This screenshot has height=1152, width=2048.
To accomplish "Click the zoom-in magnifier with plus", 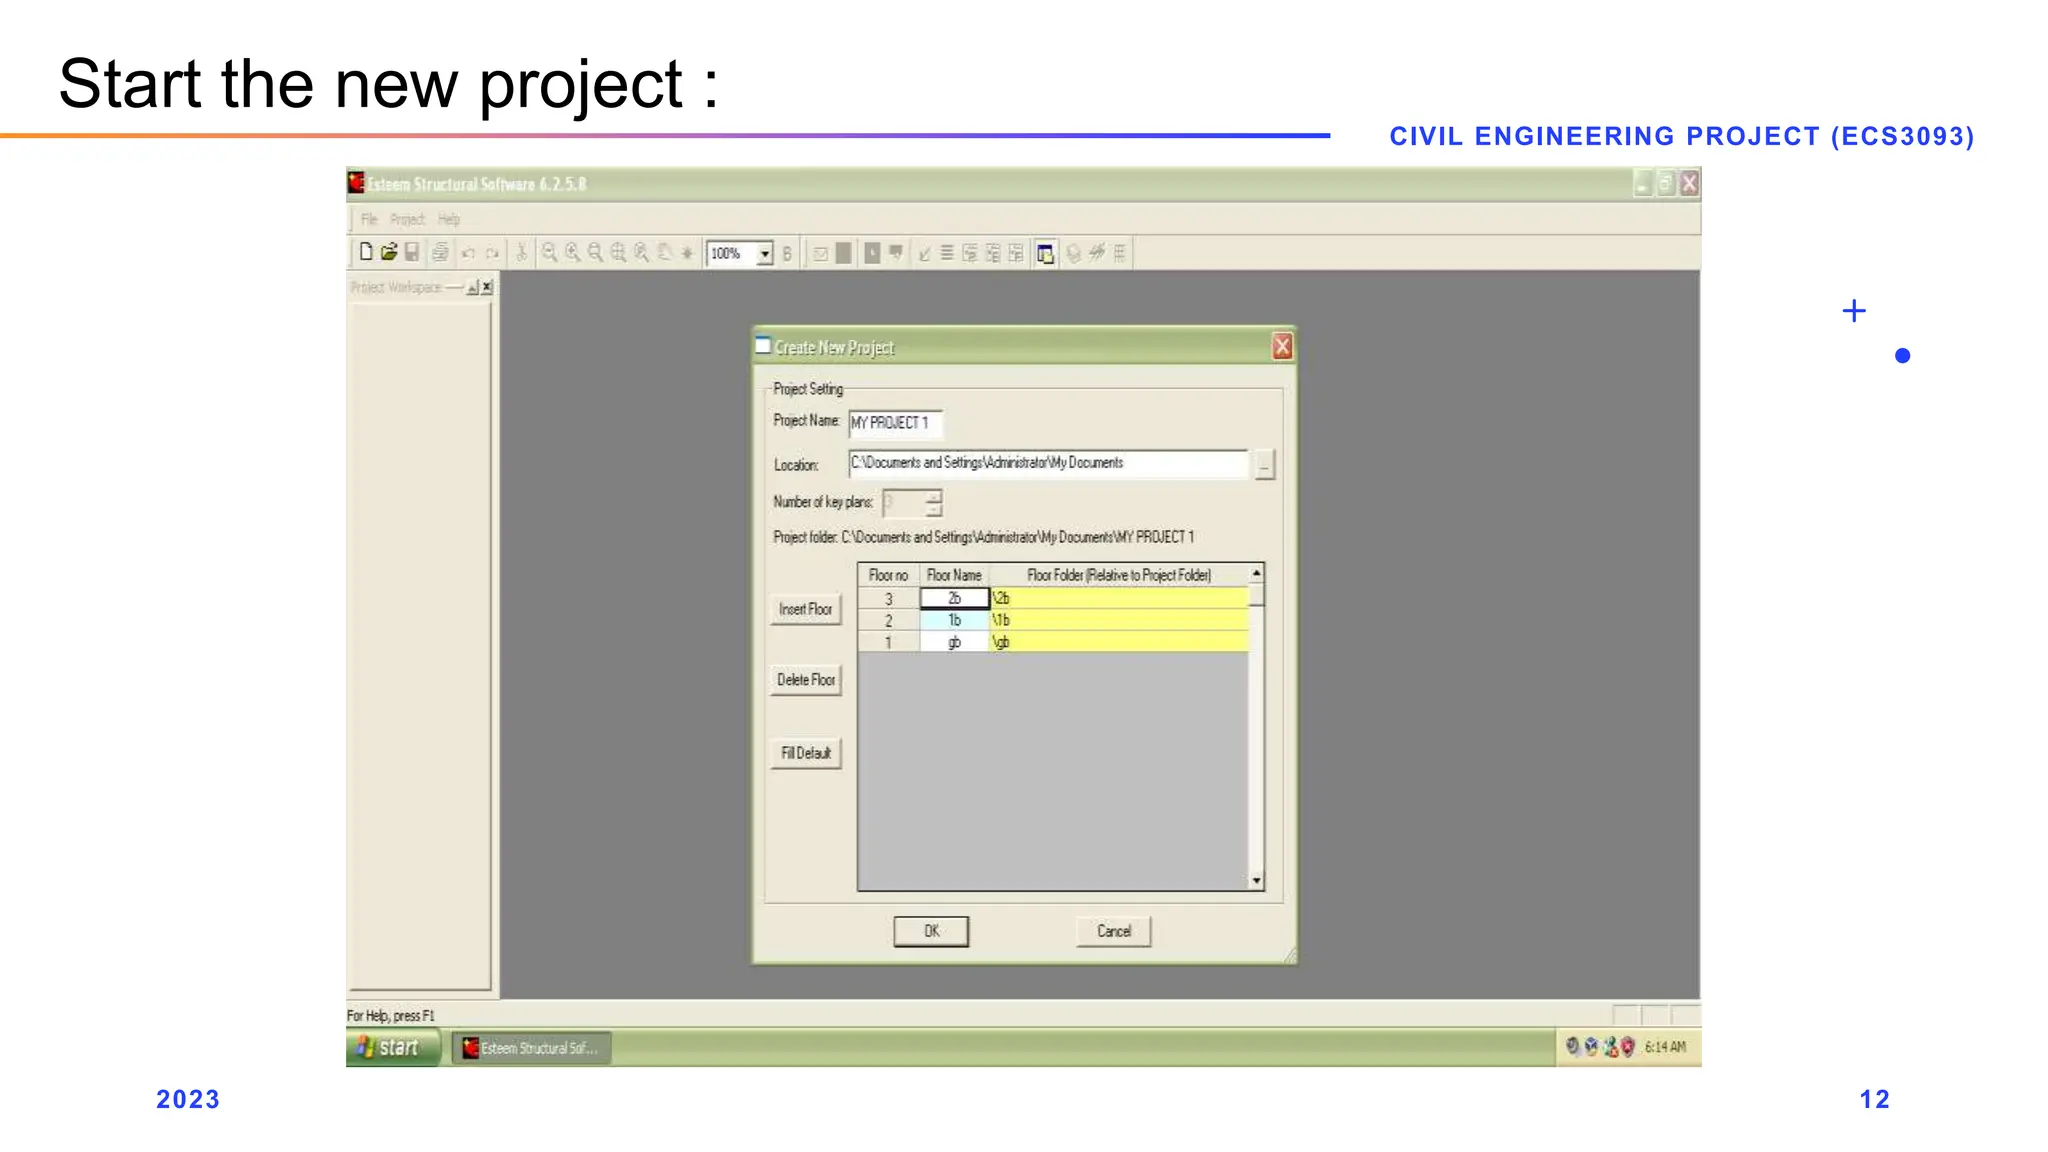I will pos(572,253).
